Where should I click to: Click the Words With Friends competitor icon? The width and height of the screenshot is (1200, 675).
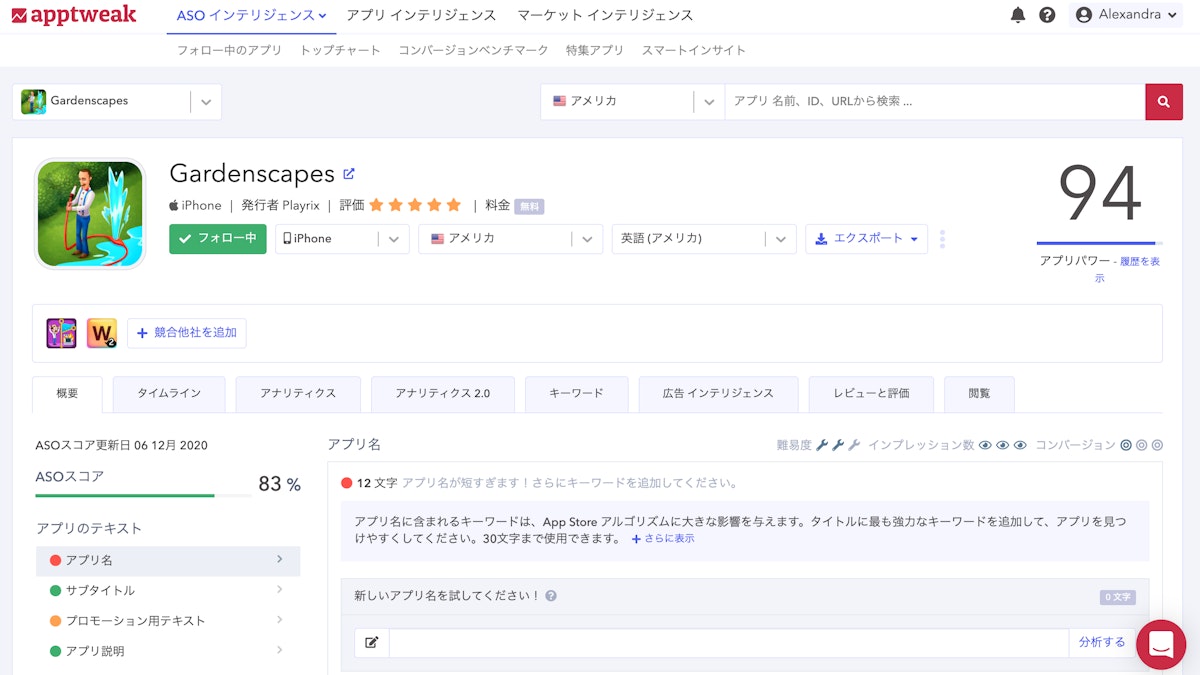pos(104,333)
